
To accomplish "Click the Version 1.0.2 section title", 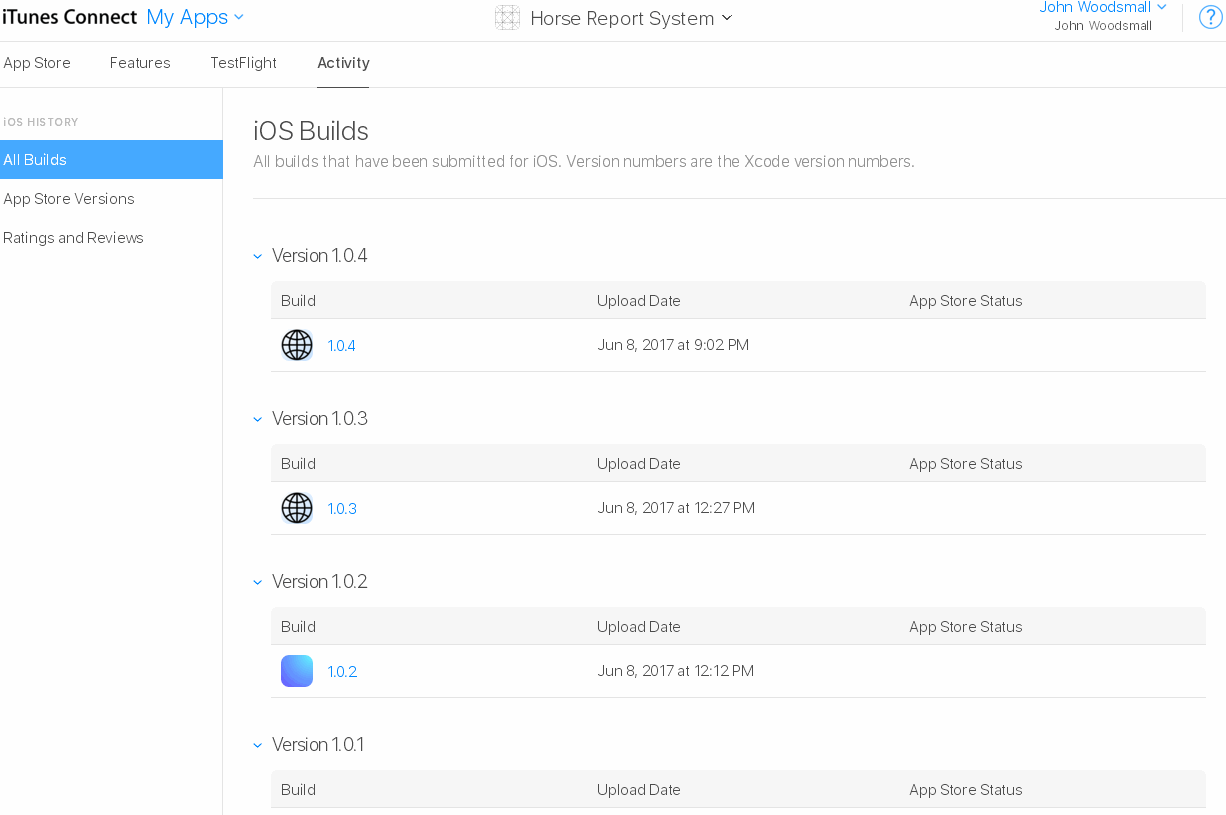I will pos(320,582).
